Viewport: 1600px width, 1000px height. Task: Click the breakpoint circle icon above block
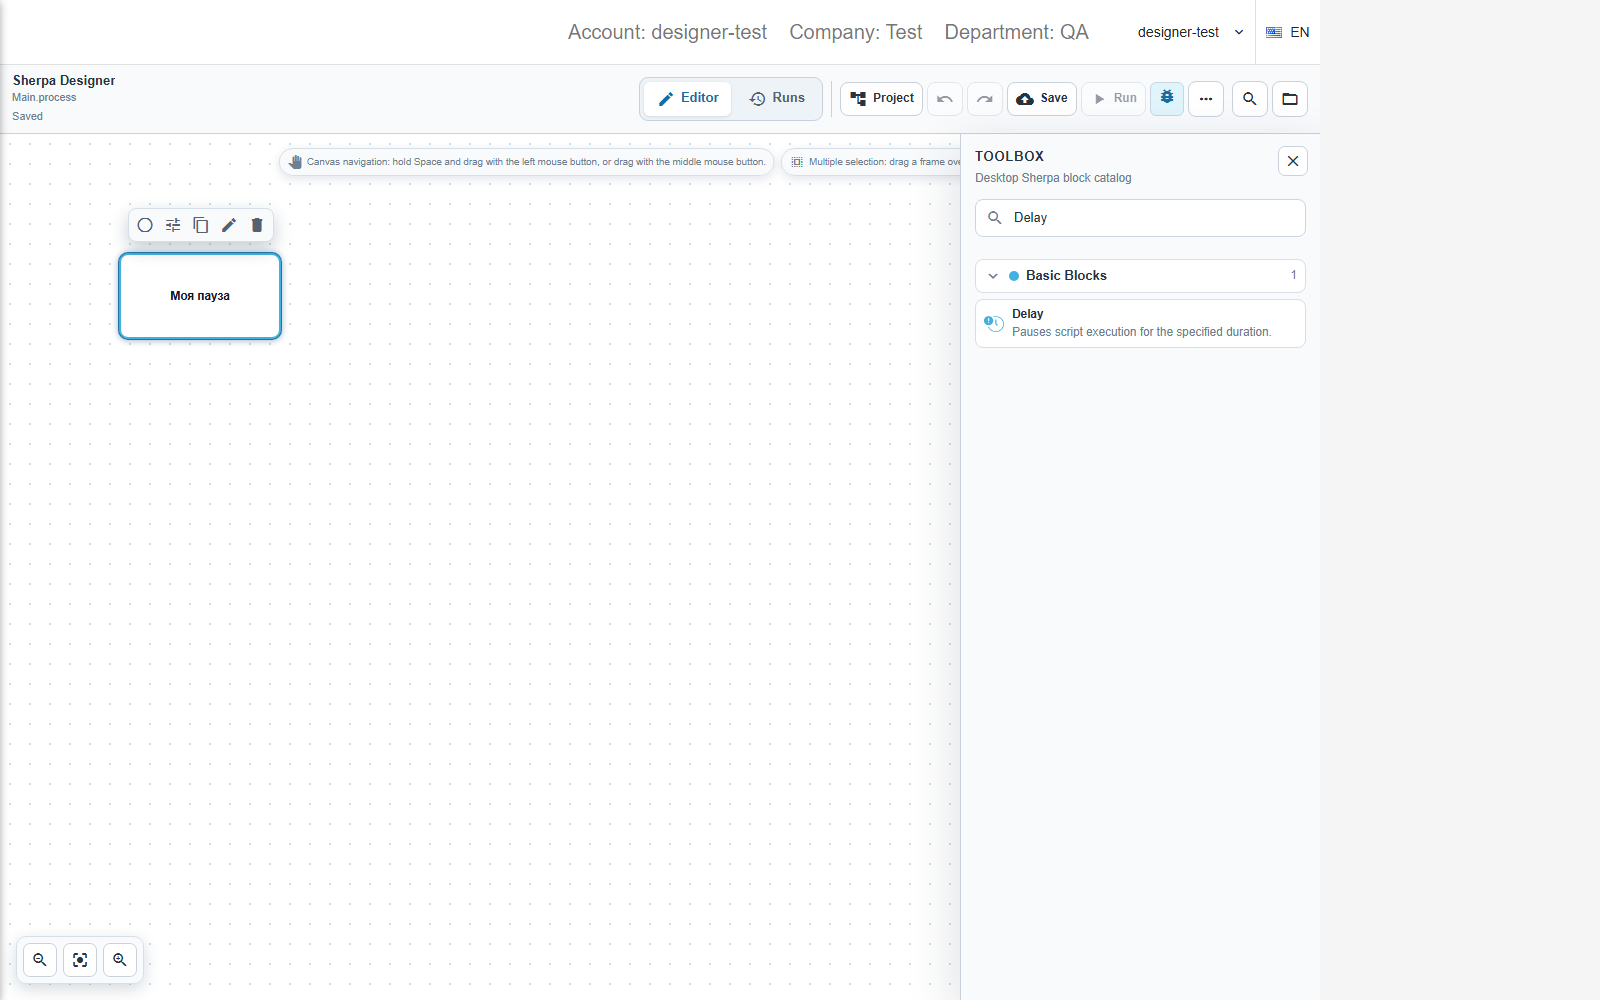tap(145, 225)
